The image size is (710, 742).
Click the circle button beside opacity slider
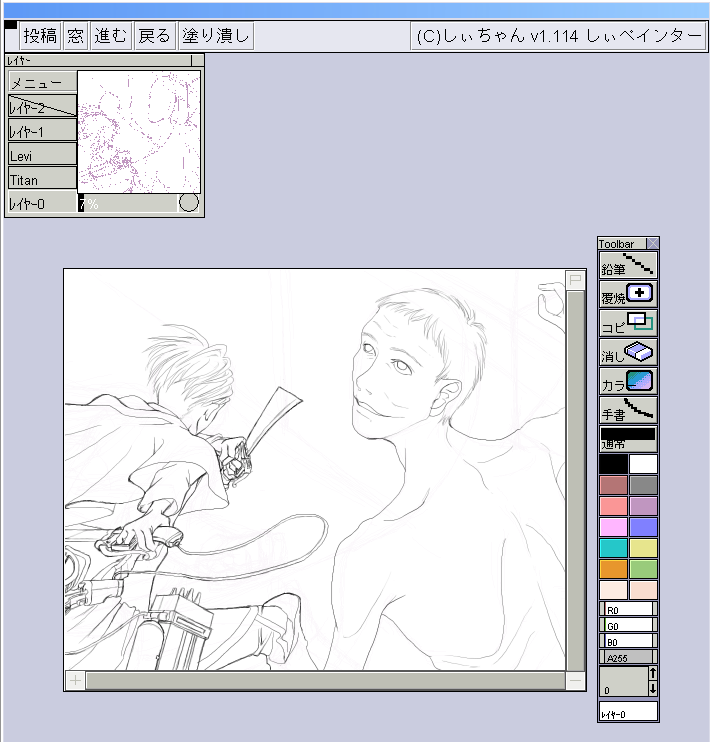click(x=188, y=203)
